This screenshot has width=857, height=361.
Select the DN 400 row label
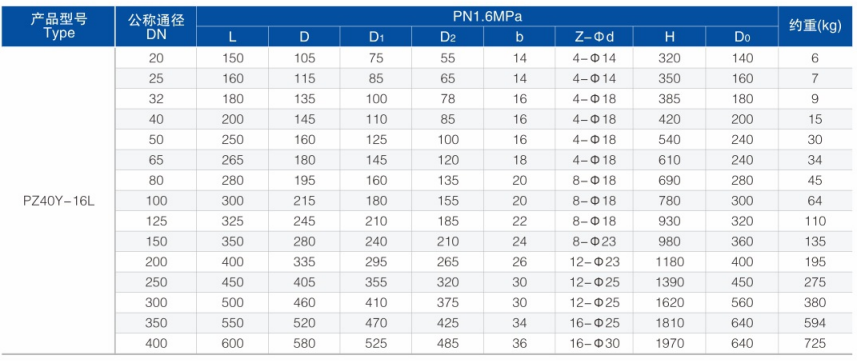(156, 343)
